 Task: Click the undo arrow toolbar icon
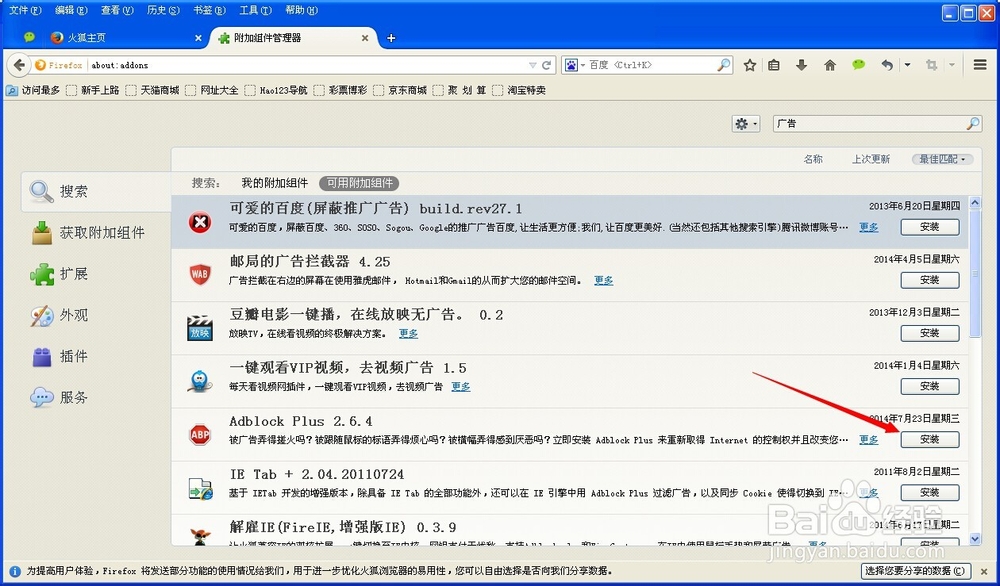pos(886,64)
